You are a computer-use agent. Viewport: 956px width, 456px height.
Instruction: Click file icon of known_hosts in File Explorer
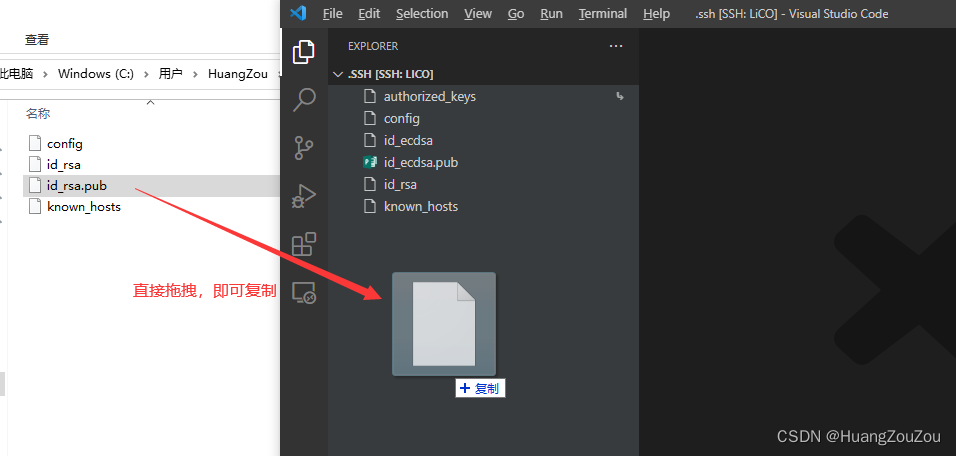click(36, 206)
